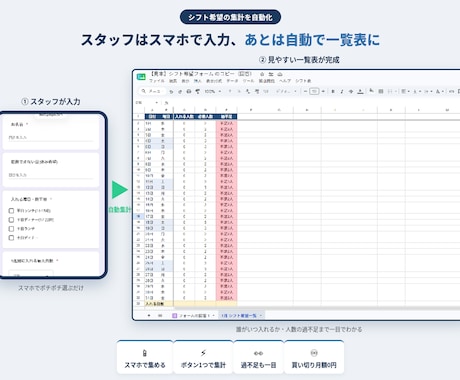This screenshot has height=380, width=460.
Task: Open the borders tool
Action: point(381,91)
